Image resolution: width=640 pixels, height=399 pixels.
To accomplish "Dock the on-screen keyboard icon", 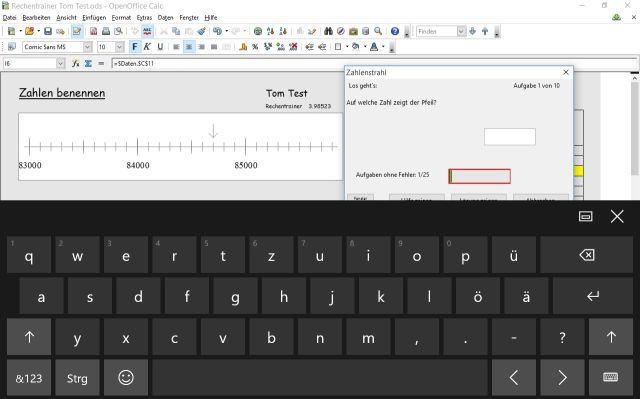I will point(585,216).
